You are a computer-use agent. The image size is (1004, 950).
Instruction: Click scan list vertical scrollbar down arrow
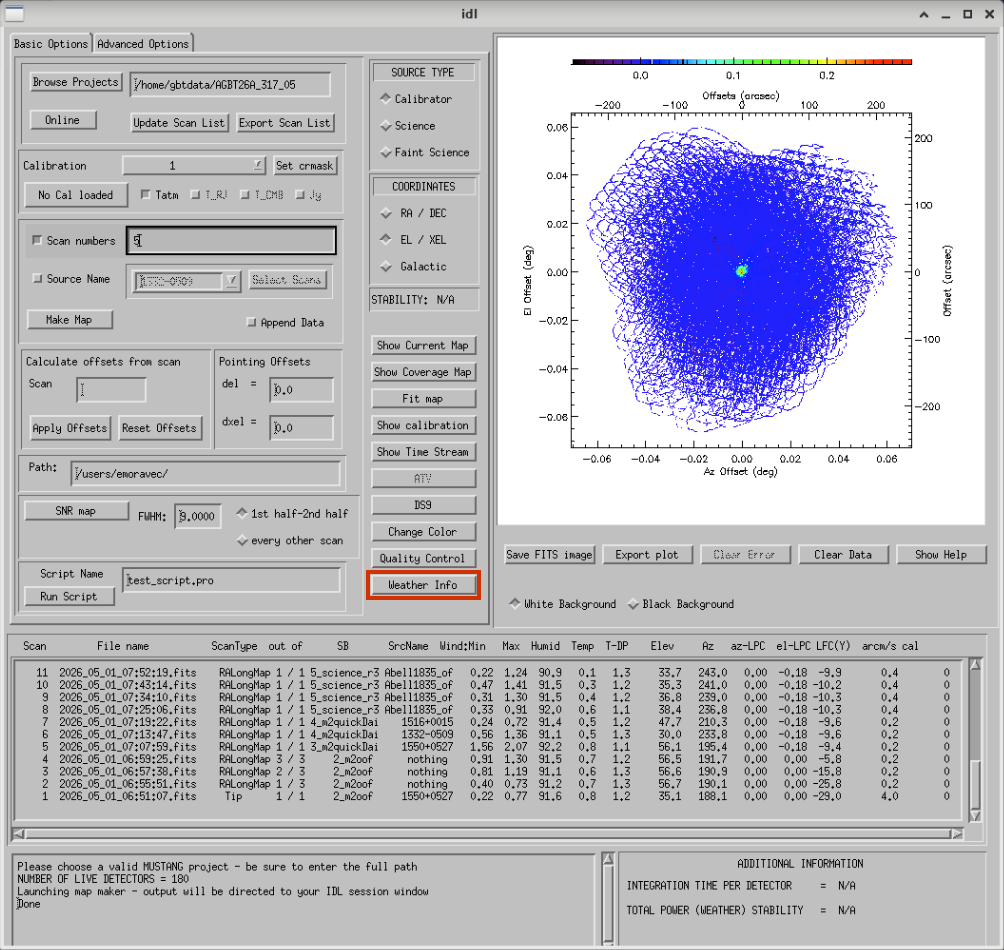975,816
